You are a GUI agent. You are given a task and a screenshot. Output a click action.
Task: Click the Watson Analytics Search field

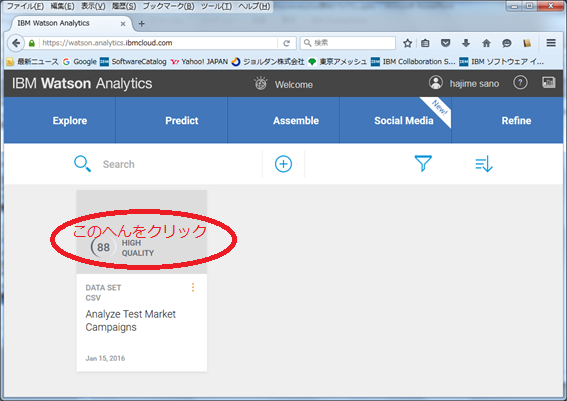pyautogui.click(x=166, y=164)
